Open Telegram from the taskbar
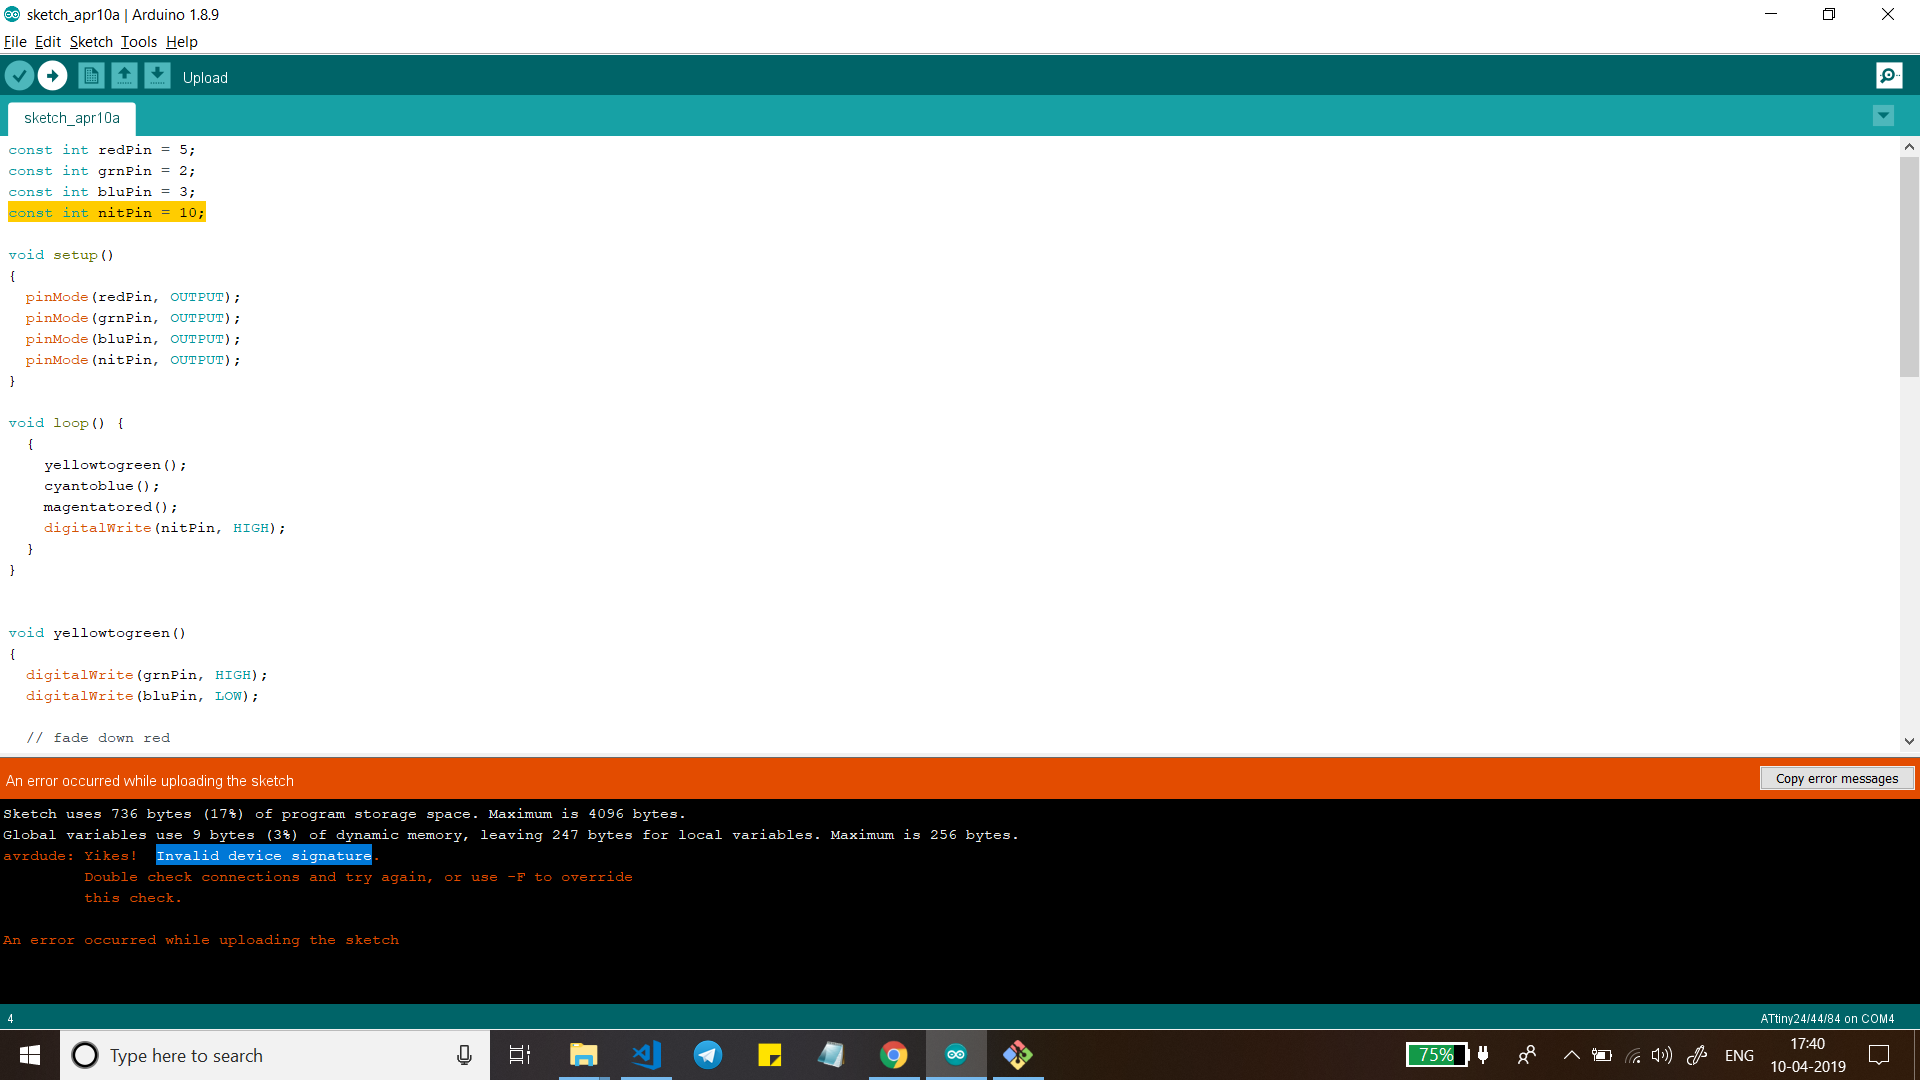The height and width of the screenshot is (1080, 1920). click(708, 1055)
